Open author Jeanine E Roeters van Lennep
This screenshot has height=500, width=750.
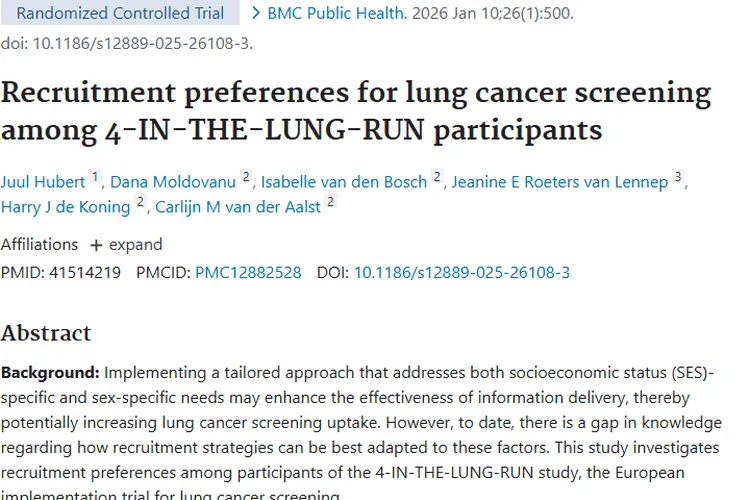[559, 182]
